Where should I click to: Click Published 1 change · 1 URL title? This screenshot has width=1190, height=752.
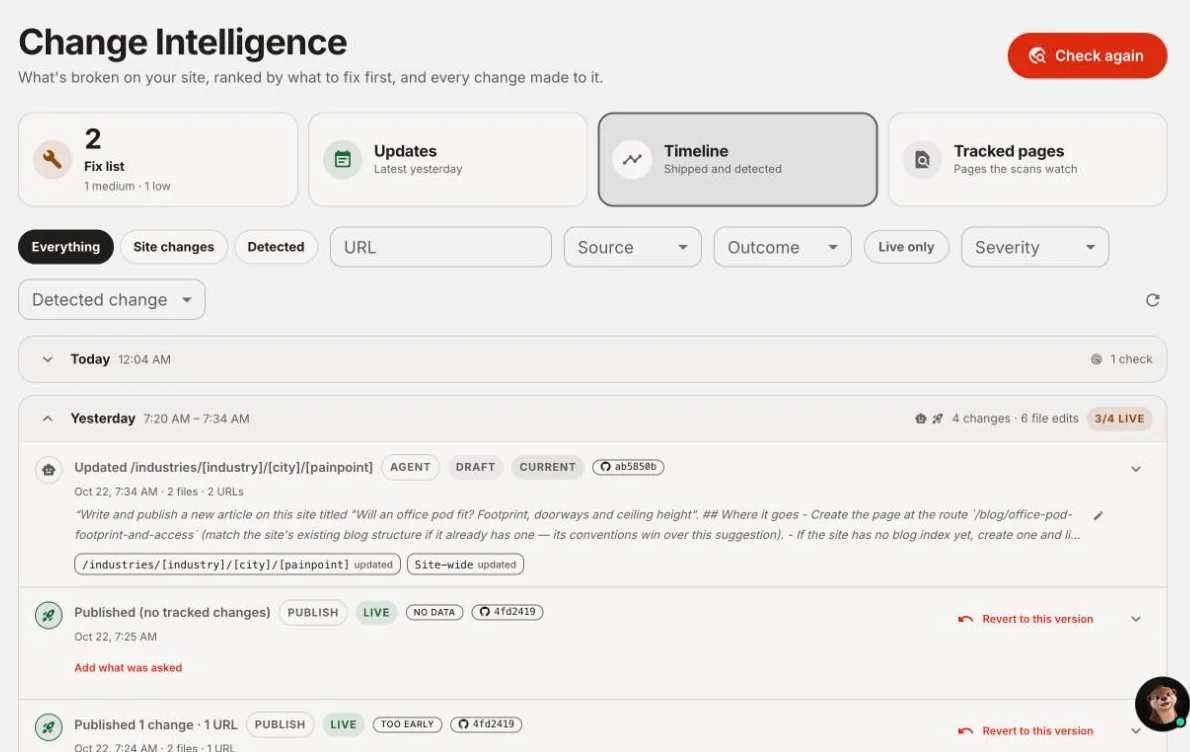point(156,725)
